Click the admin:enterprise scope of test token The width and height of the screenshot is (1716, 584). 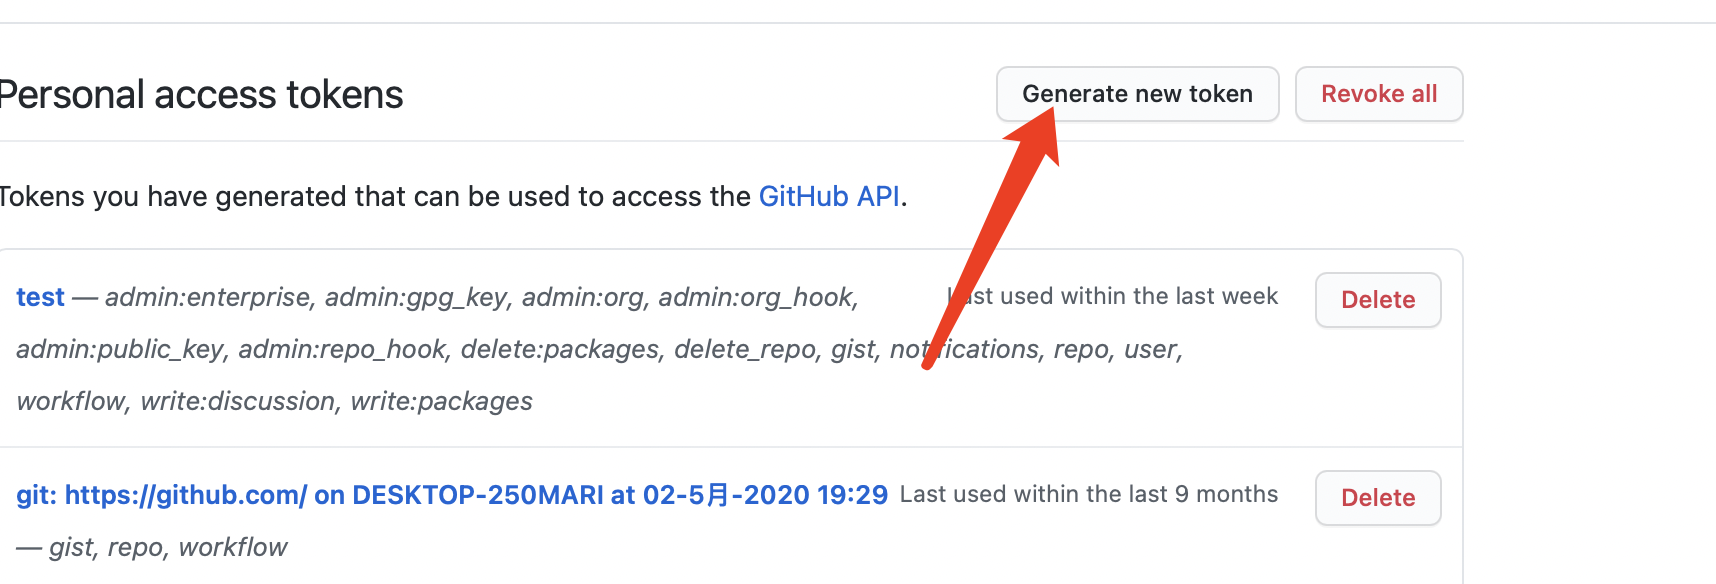click(208, 297)
